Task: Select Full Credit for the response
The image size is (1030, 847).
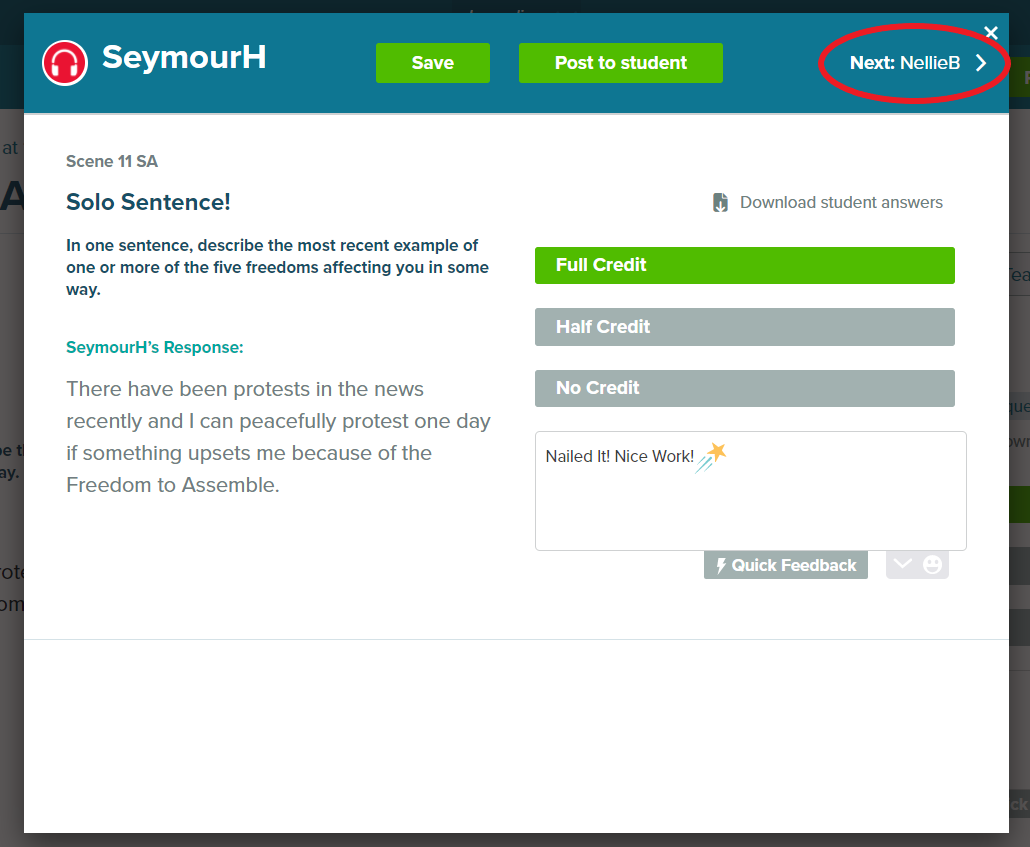Action: pos(744,265)
